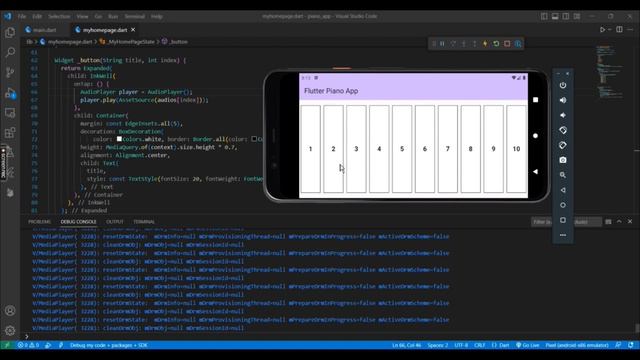
Task: Switch to the Output panel tab
Action: (x=115, y=222)
